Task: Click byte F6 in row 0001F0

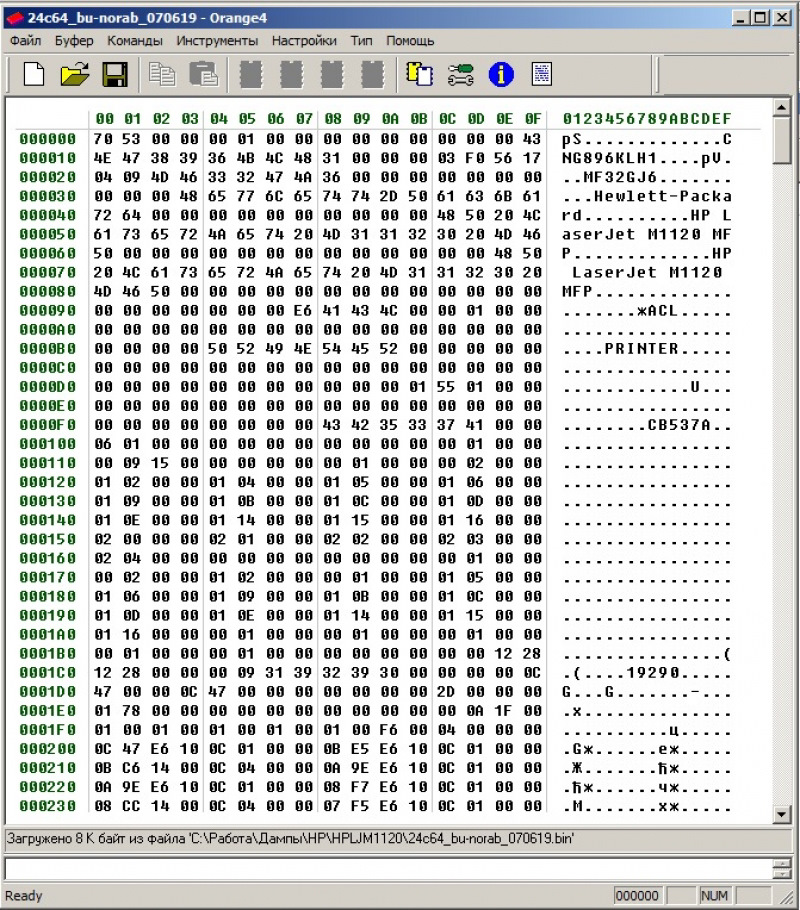Action: 390,730
